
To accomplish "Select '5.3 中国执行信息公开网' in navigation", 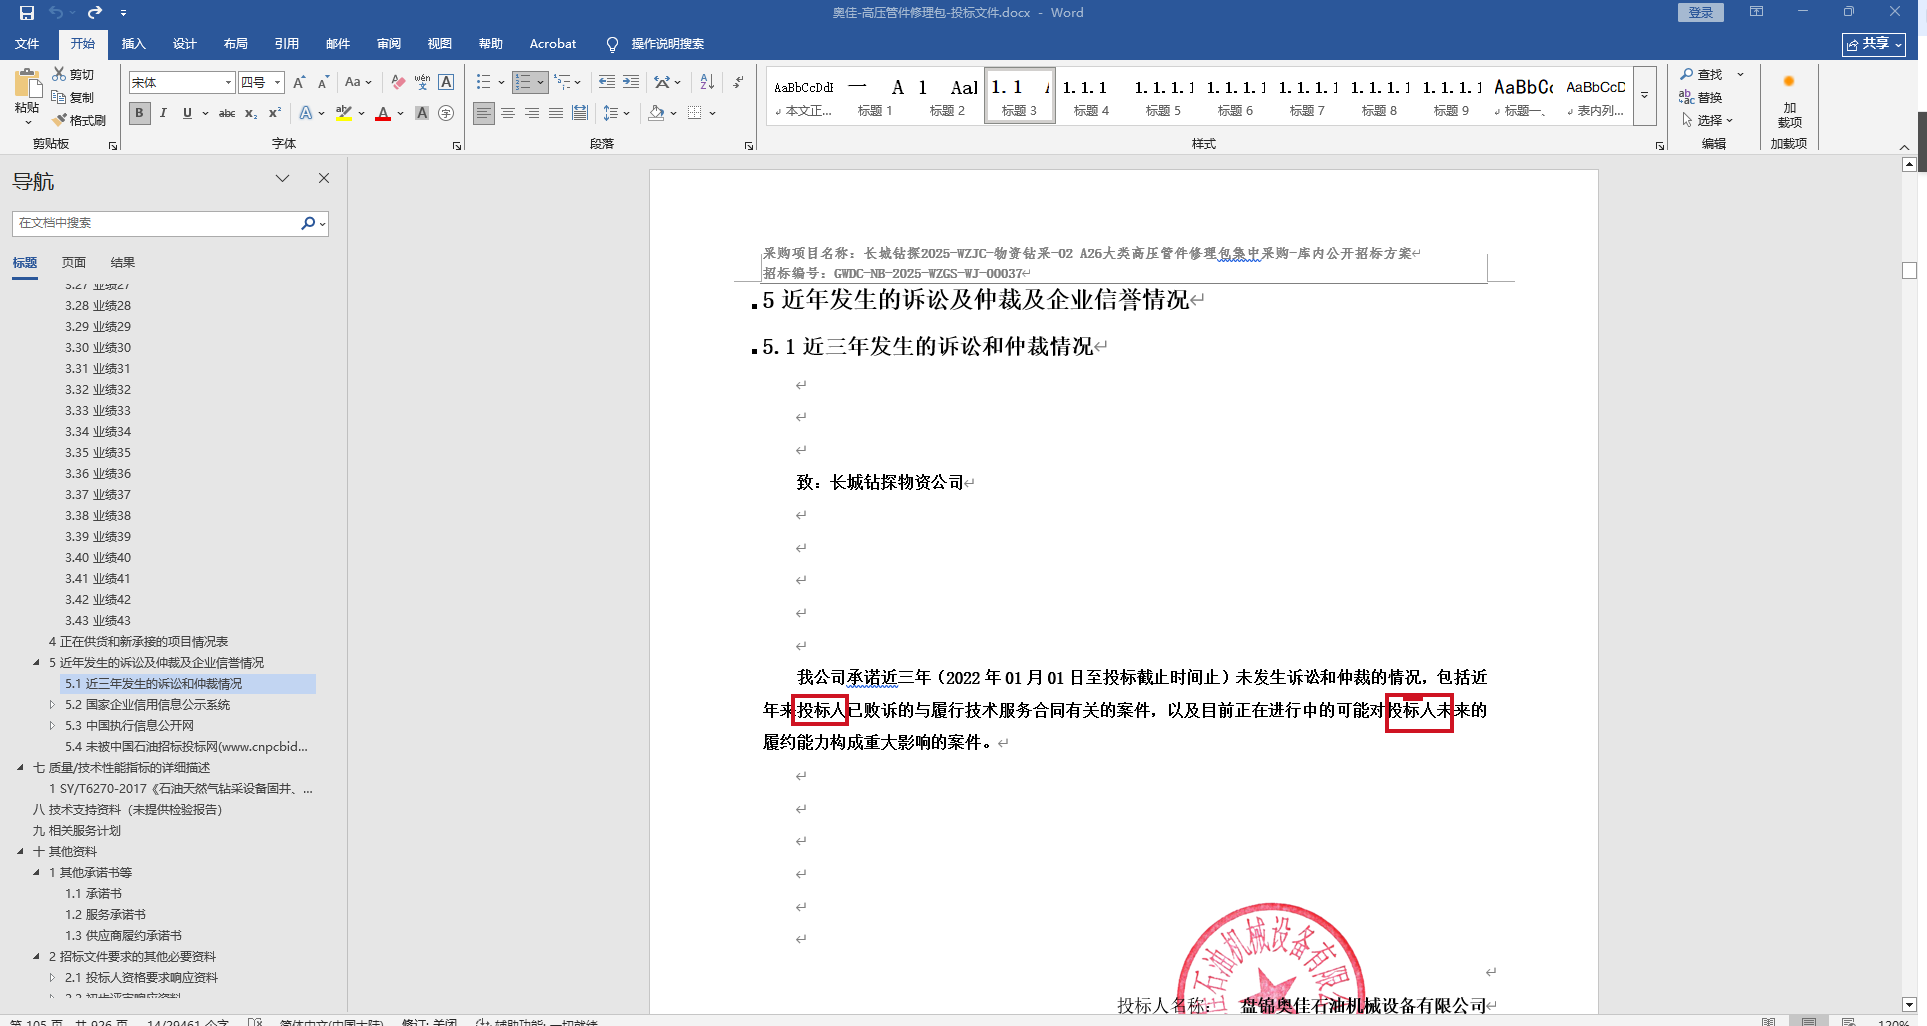I will [x=129, y=725].
